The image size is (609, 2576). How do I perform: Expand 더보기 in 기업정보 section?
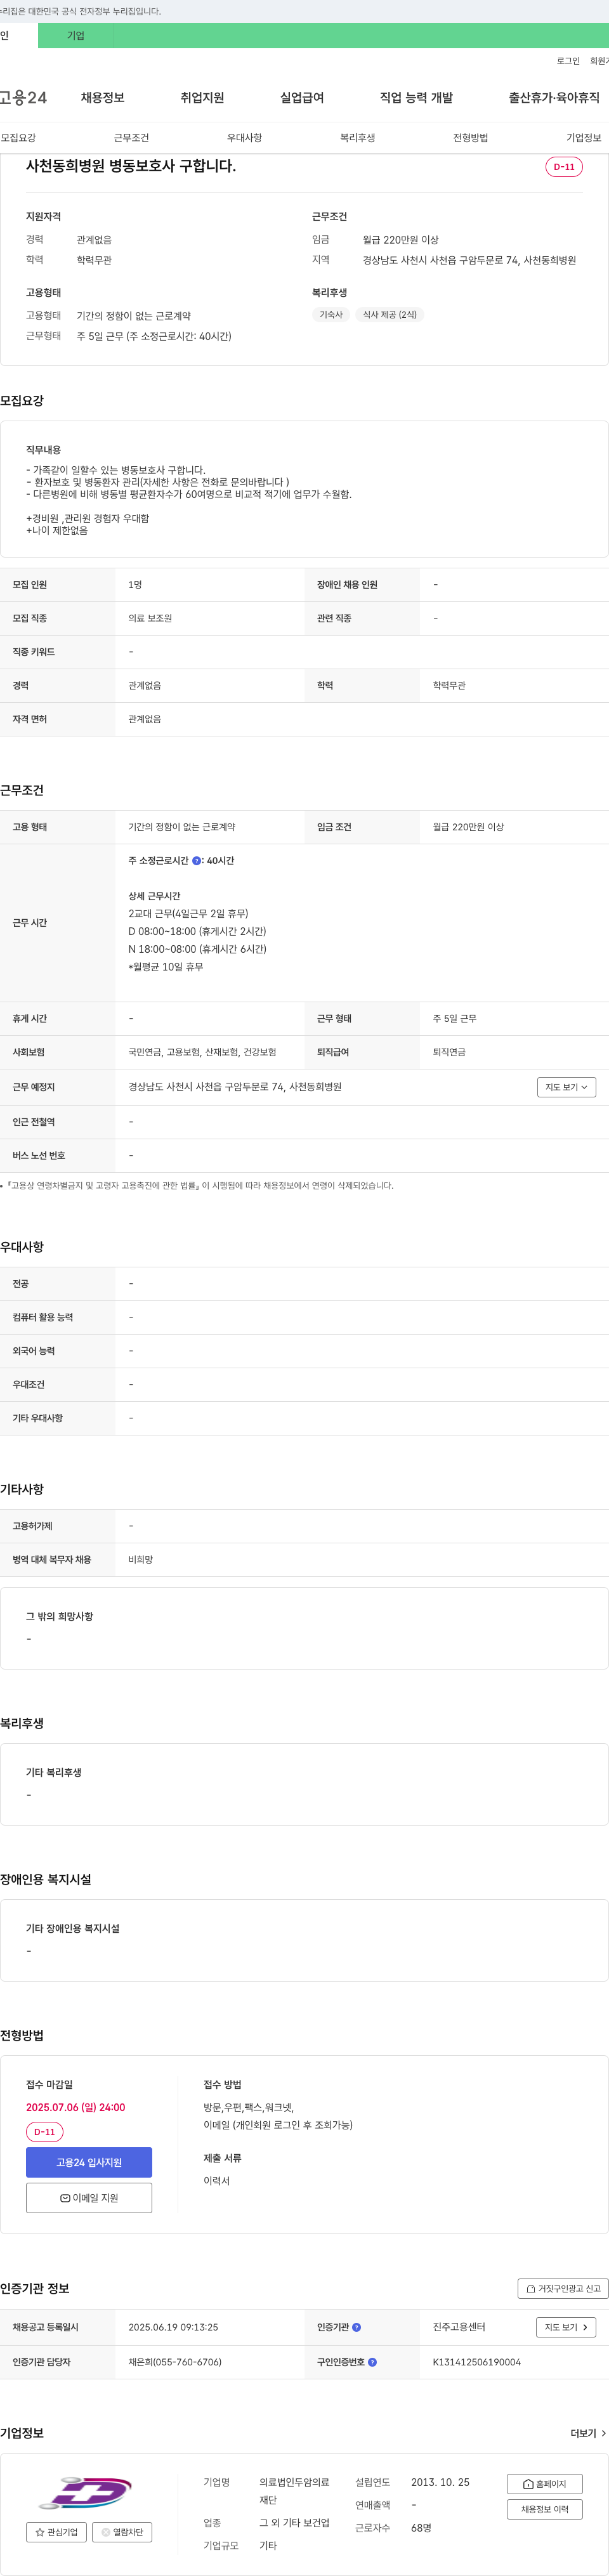click(x=588, y=2433)
